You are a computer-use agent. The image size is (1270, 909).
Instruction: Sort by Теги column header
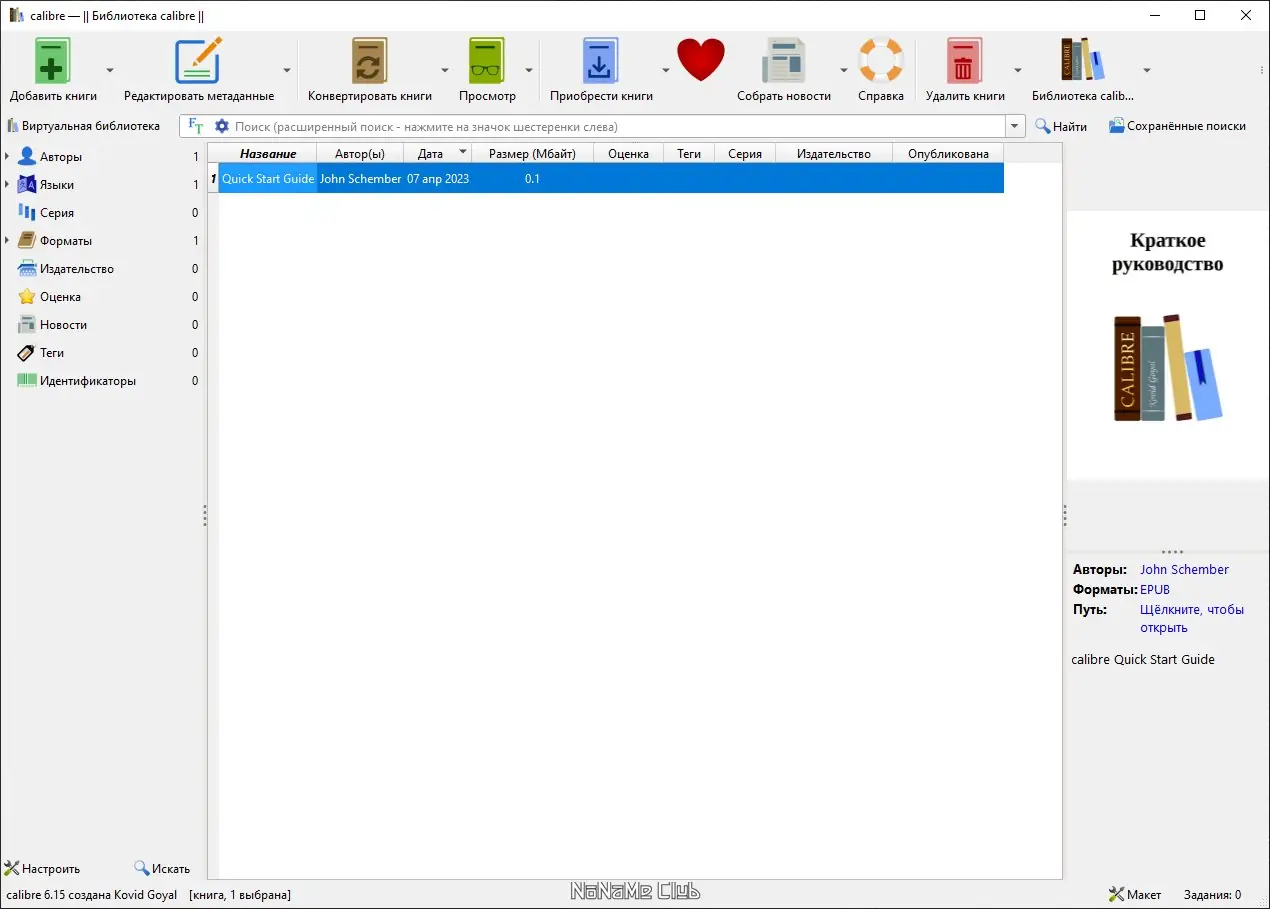[x=689, y=153]
